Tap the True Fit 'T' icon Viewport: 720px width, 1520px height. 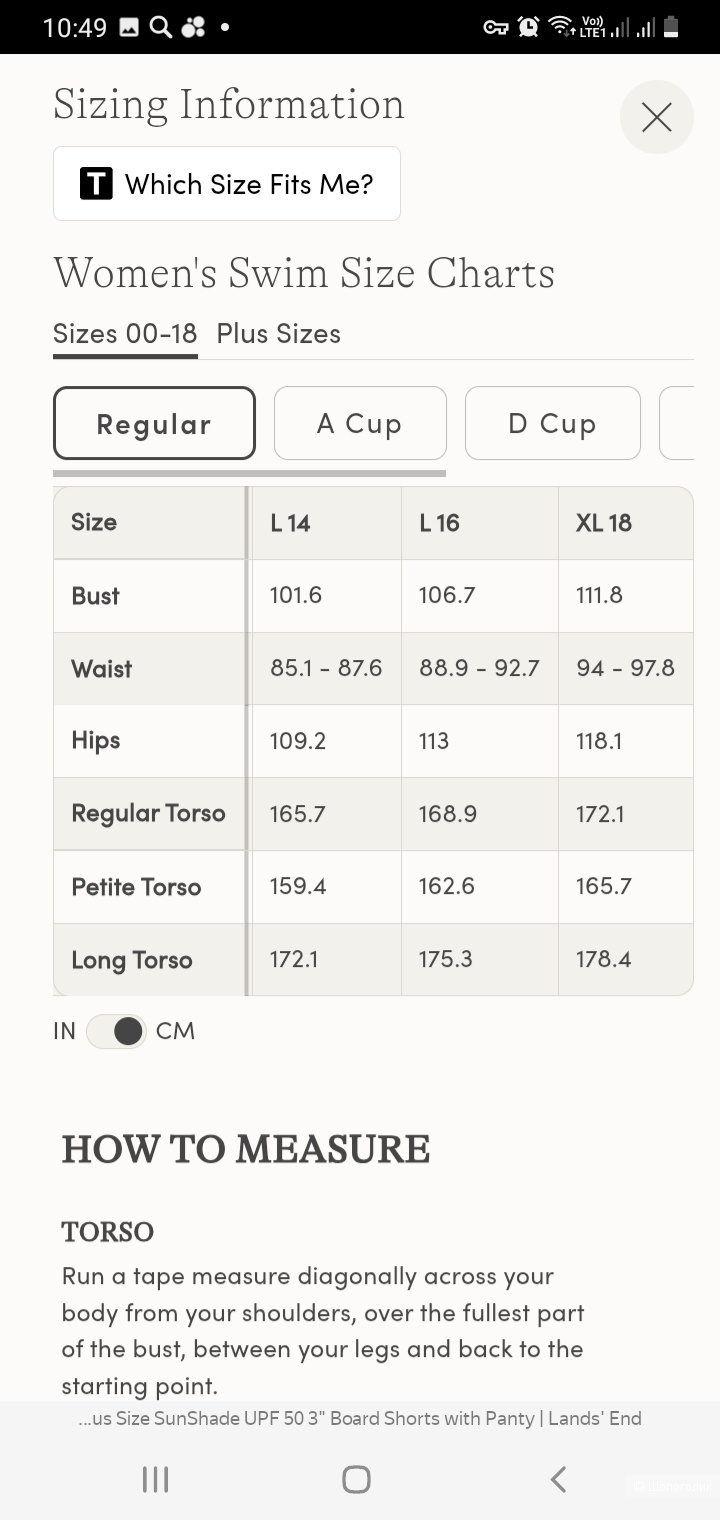96,184
